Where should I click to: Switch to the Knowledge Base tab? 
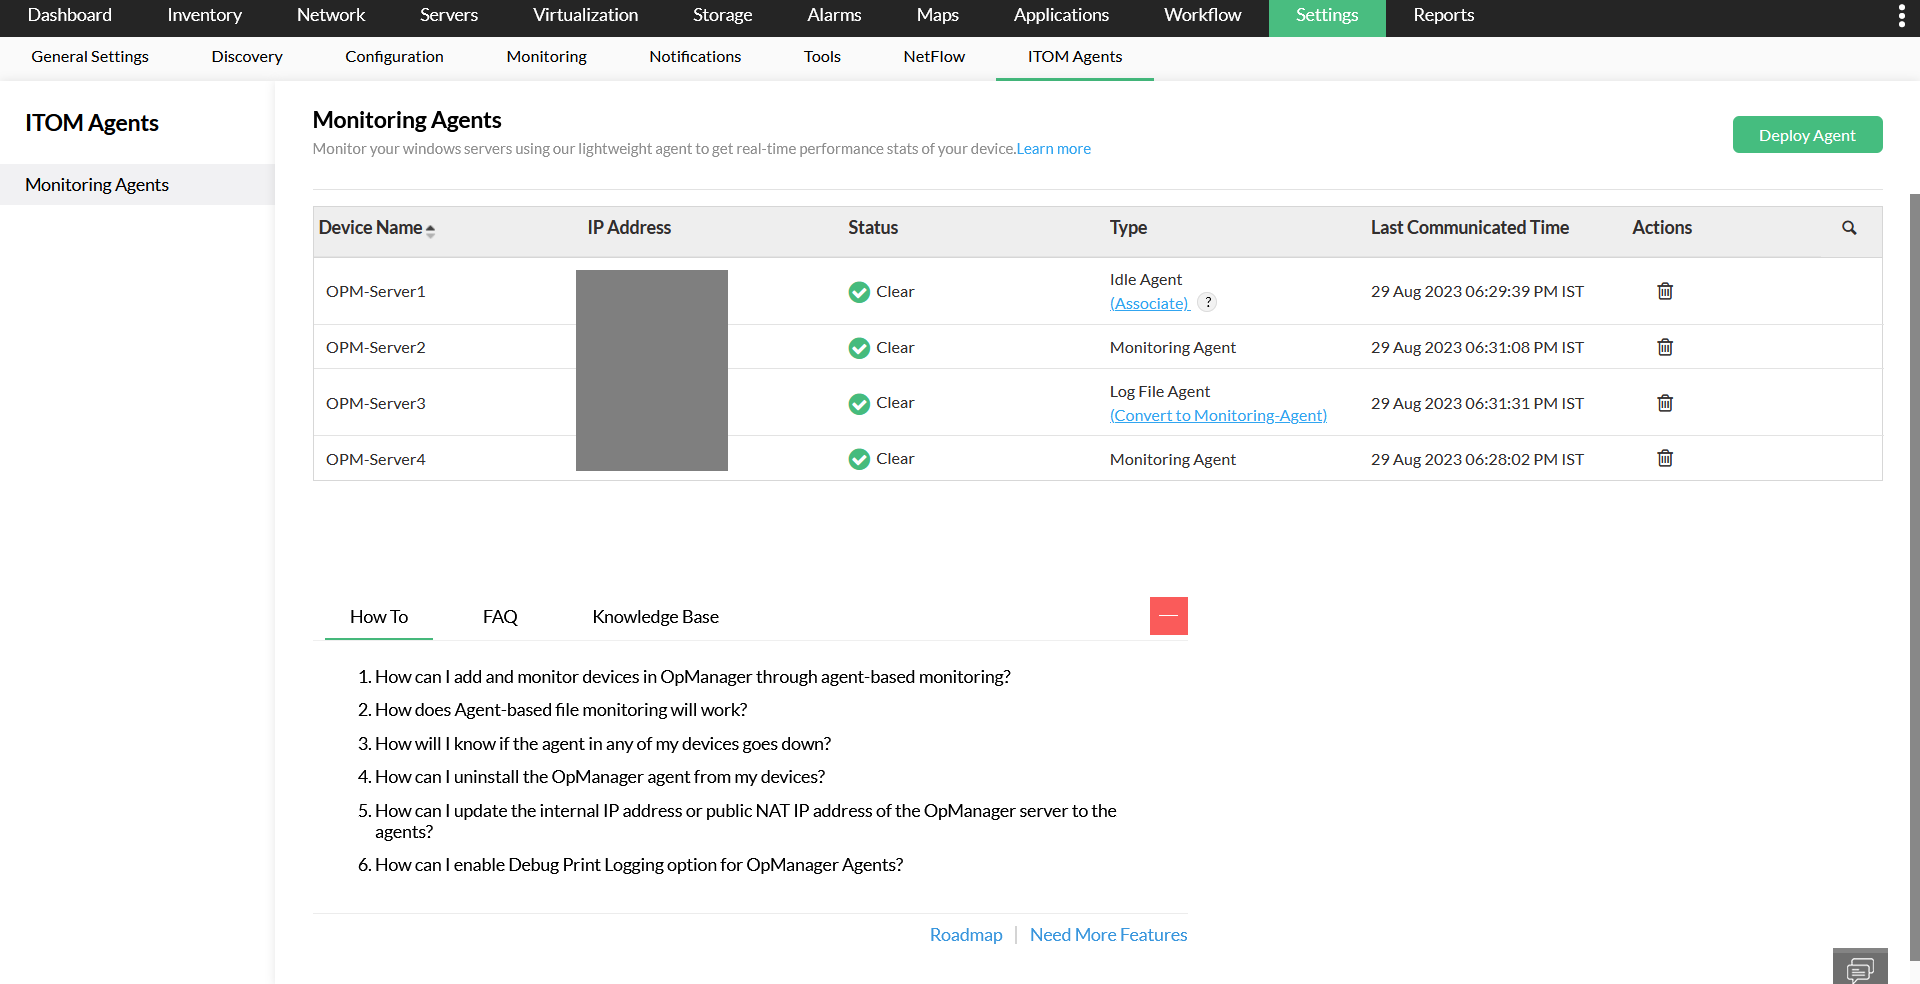pos(656,617)
